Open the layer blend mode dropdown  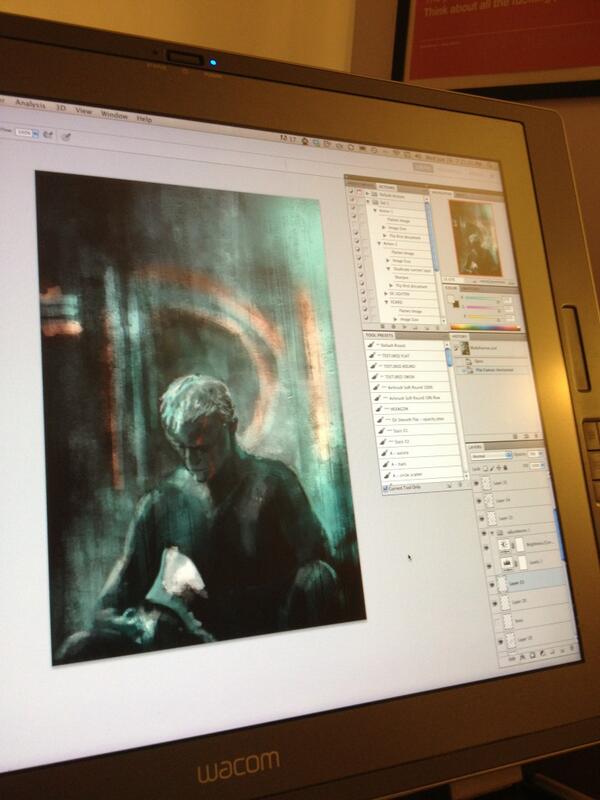point(491,456)
